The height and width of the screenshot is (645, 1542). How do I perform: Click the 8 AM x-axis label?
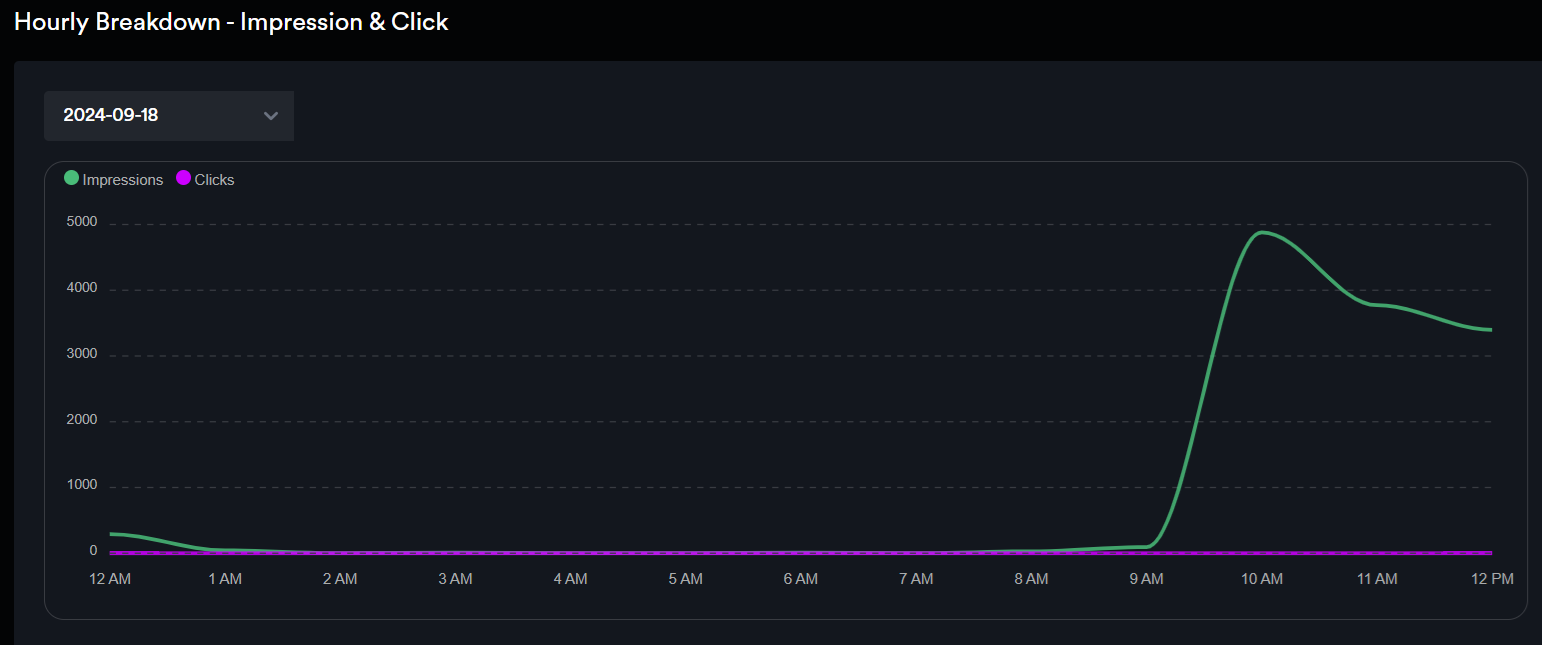(1031, 579)
